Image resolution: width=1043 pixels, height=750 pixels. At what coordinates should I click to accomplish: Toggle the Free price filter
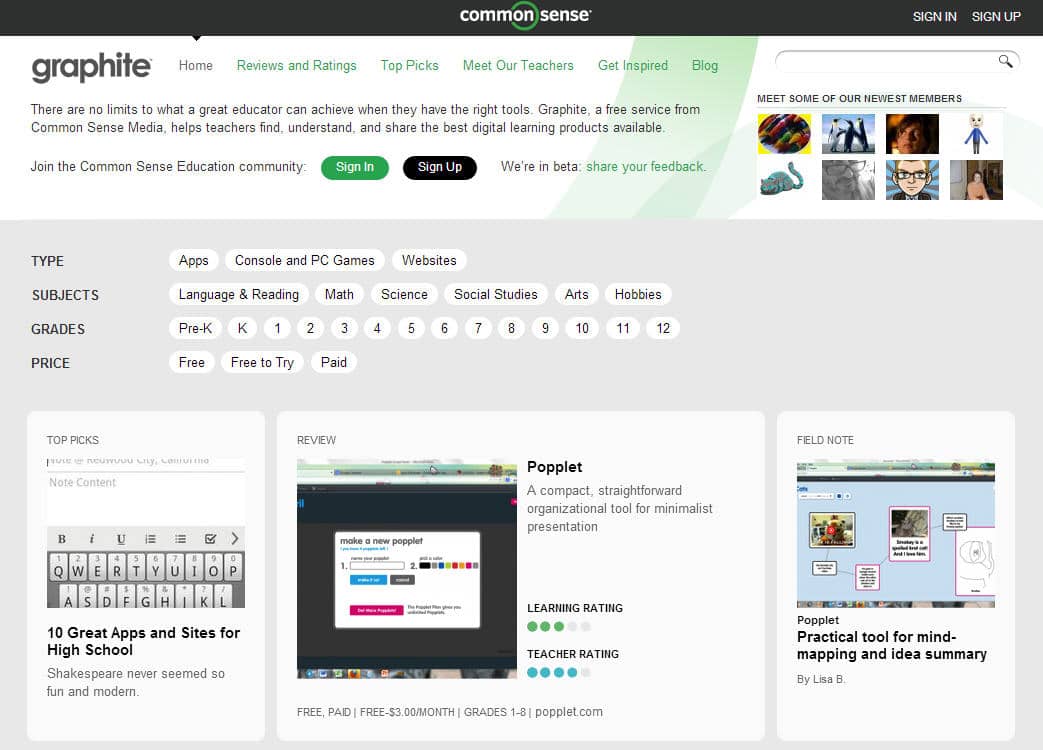(191, 362)
